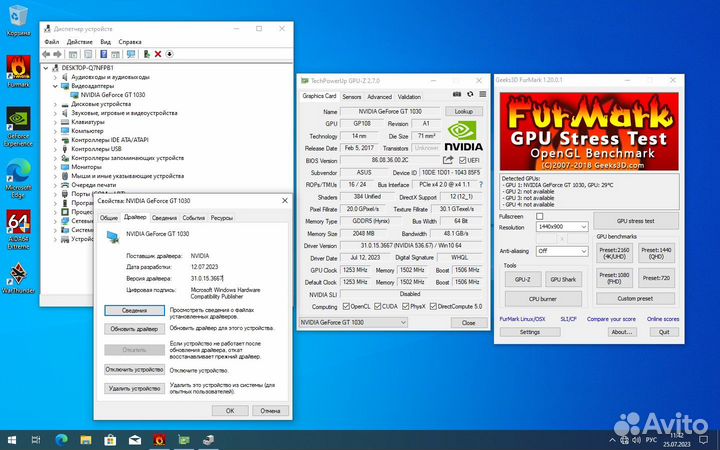The width and height of the screenshot is (720, 450).
Task: Switch to Сведения tab in properties dialog
Action: tap(164, 218)
